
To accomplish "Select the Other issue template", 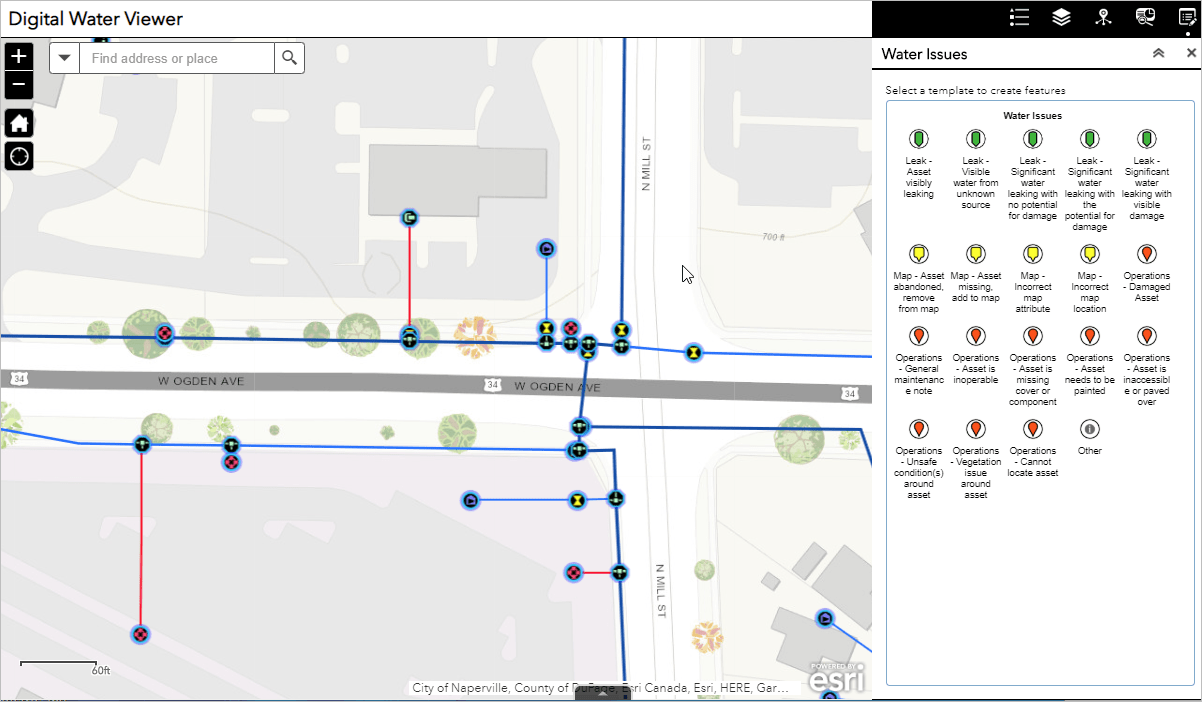I will (x=1090, y=438).
